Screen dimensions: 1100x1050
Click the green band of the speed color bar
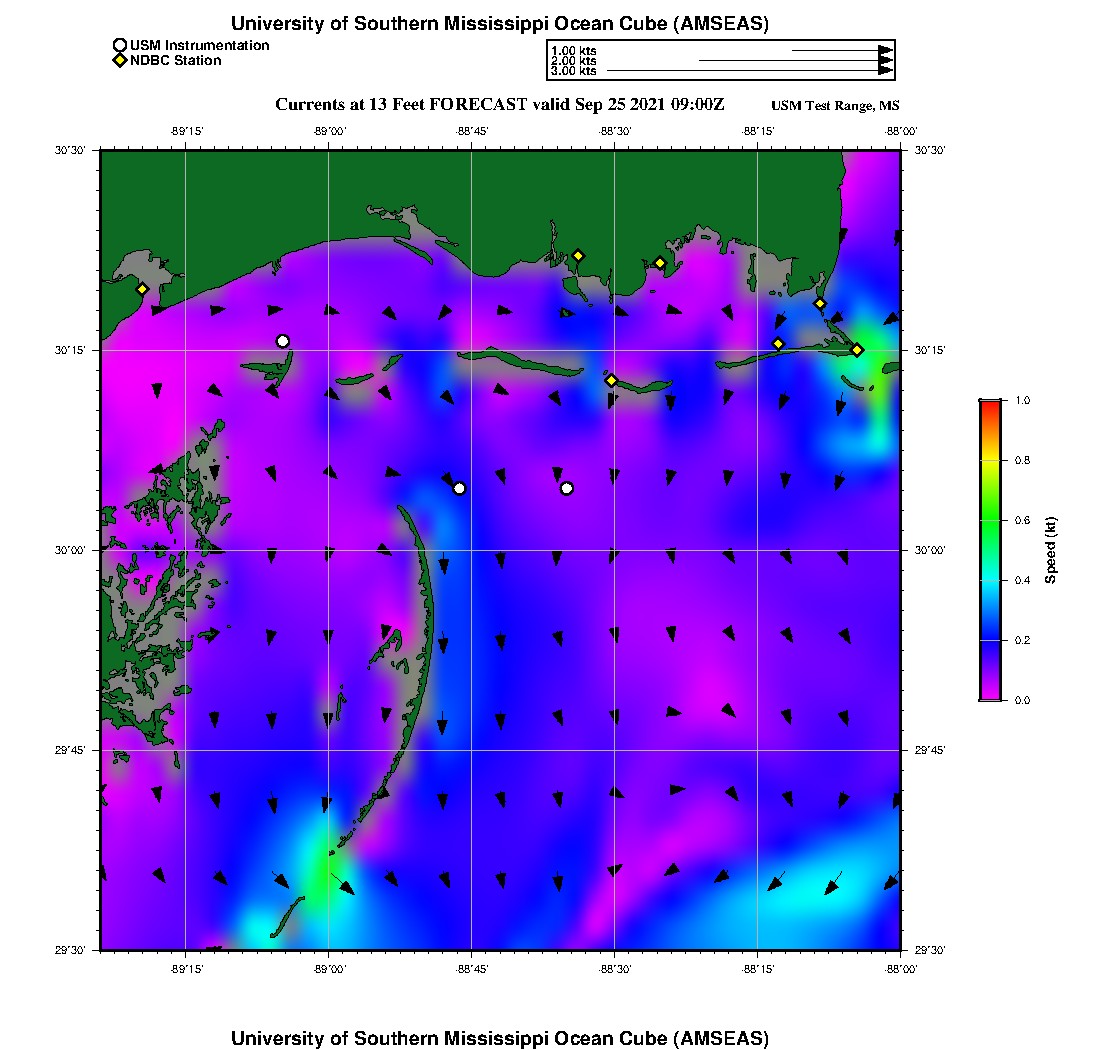coord(990,520)
